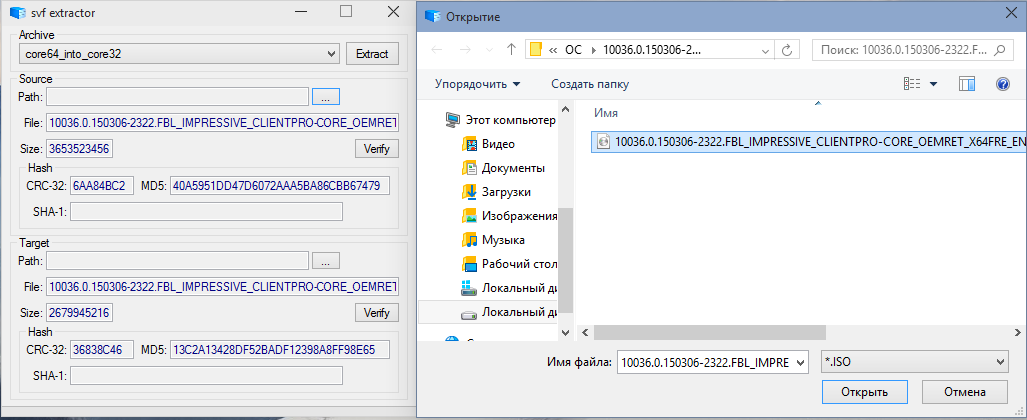The image size is (1027, 420).
Task: Open the *.ISO file type dropdown
Action: (914, 362)
